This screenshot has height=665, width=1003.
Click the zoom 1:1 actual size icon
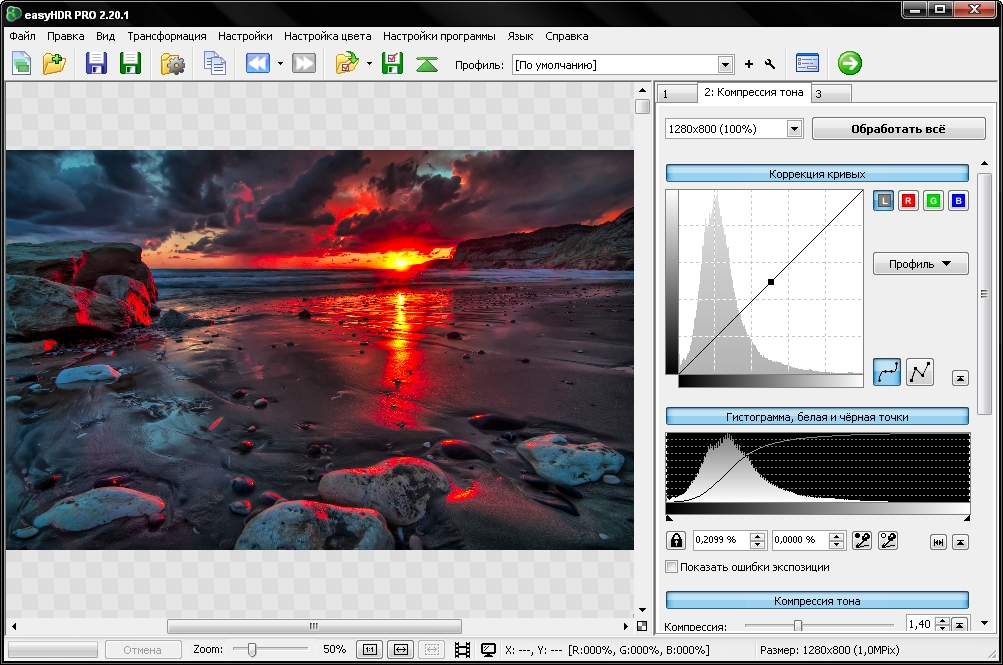(369, 649)
